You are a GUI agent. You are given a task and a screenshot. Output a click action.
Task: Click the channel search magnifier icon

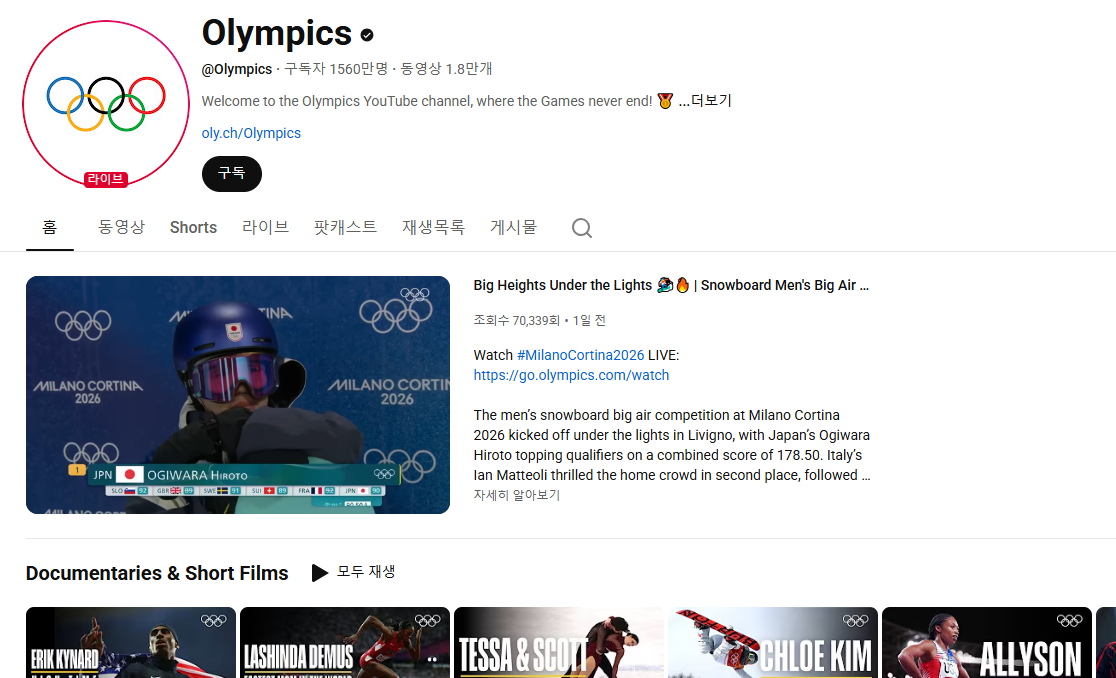coord(581,228)
